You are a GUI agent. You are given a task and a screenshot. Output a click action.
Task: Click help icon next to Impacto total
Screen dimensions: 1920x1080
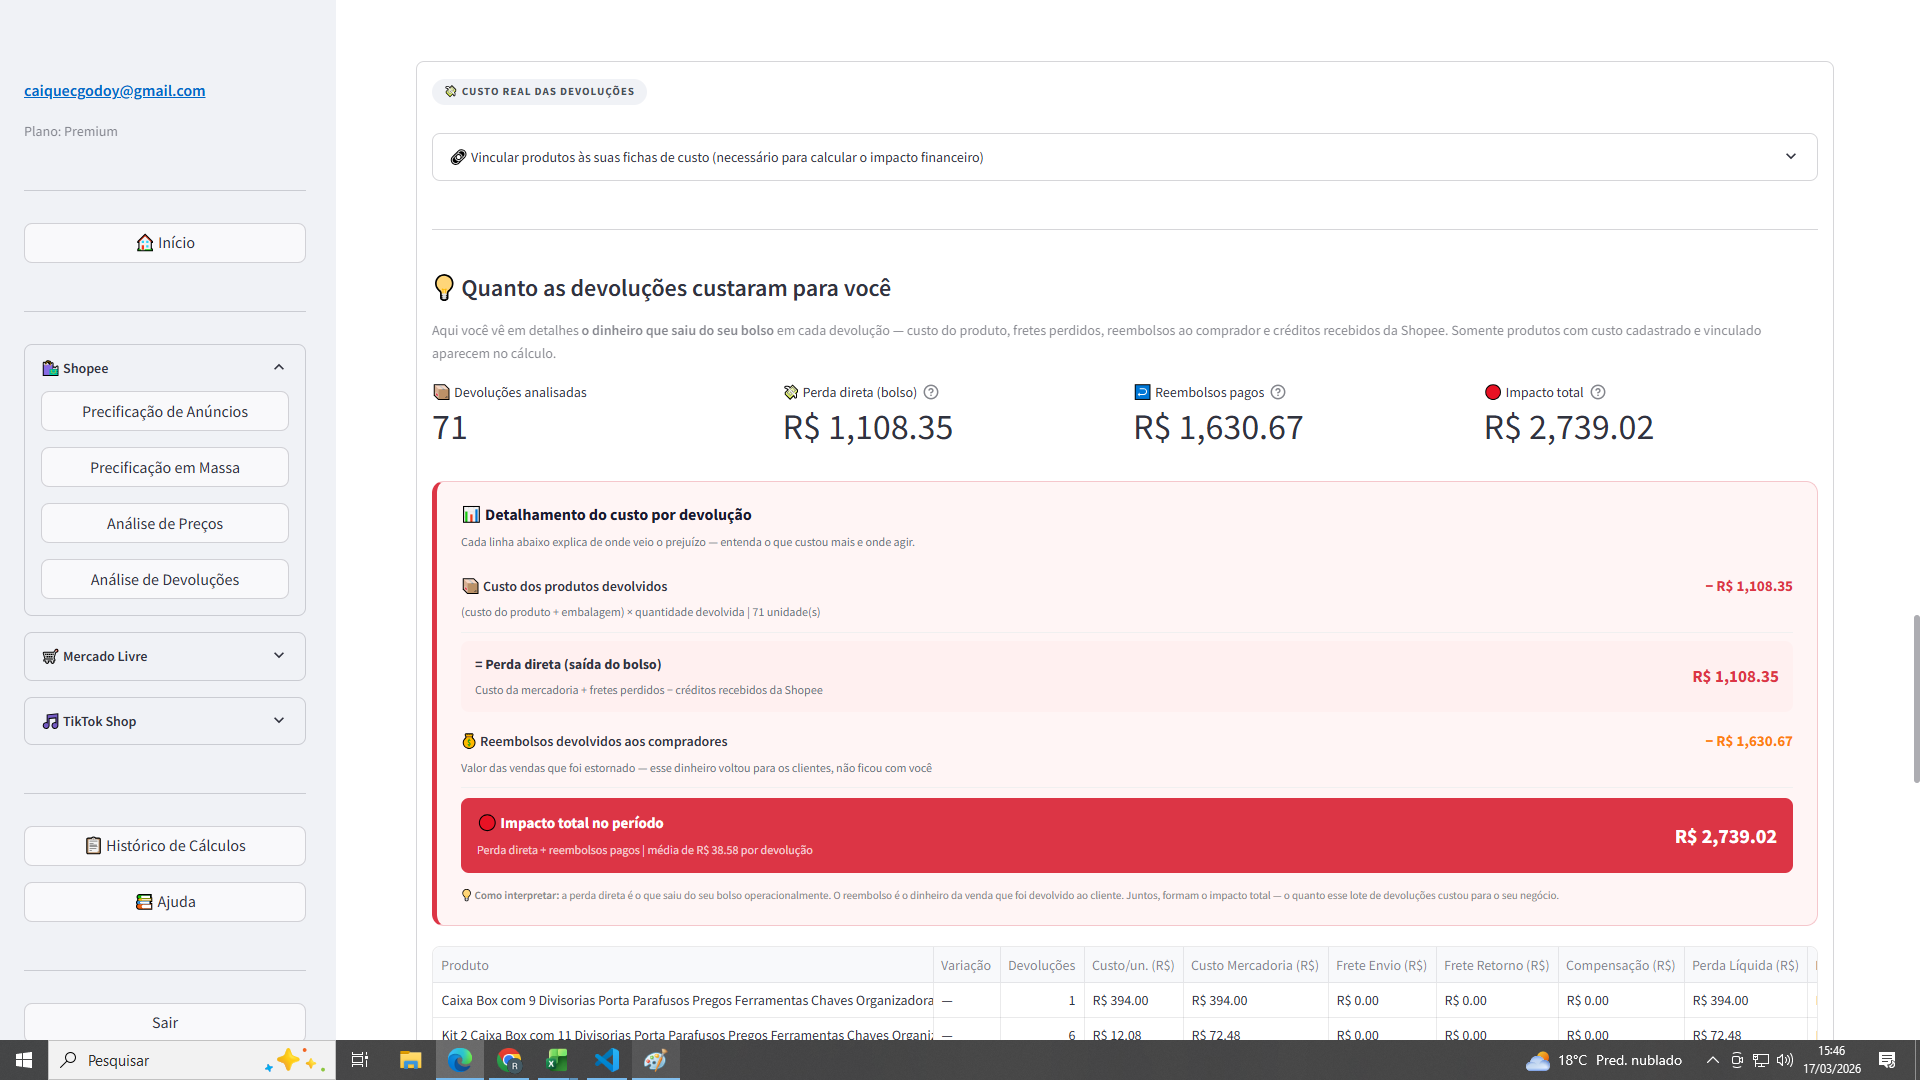(1598, 392)
